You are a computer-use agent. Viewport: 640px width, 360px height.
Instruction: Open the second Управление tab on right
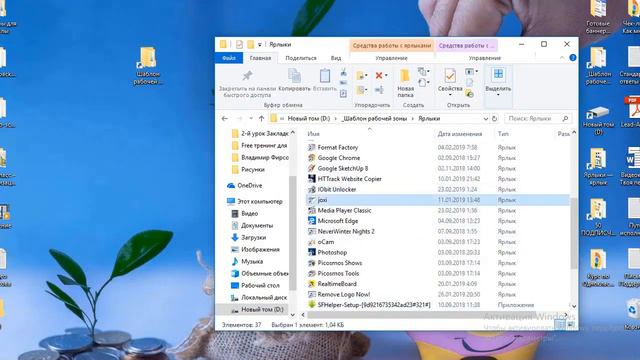pos(484,58)
